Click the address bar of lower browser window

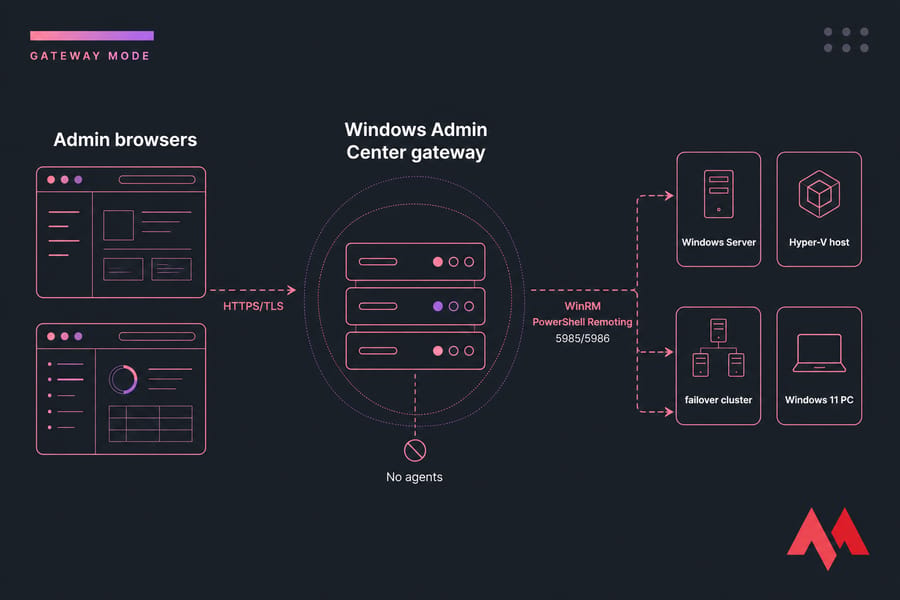157,336
